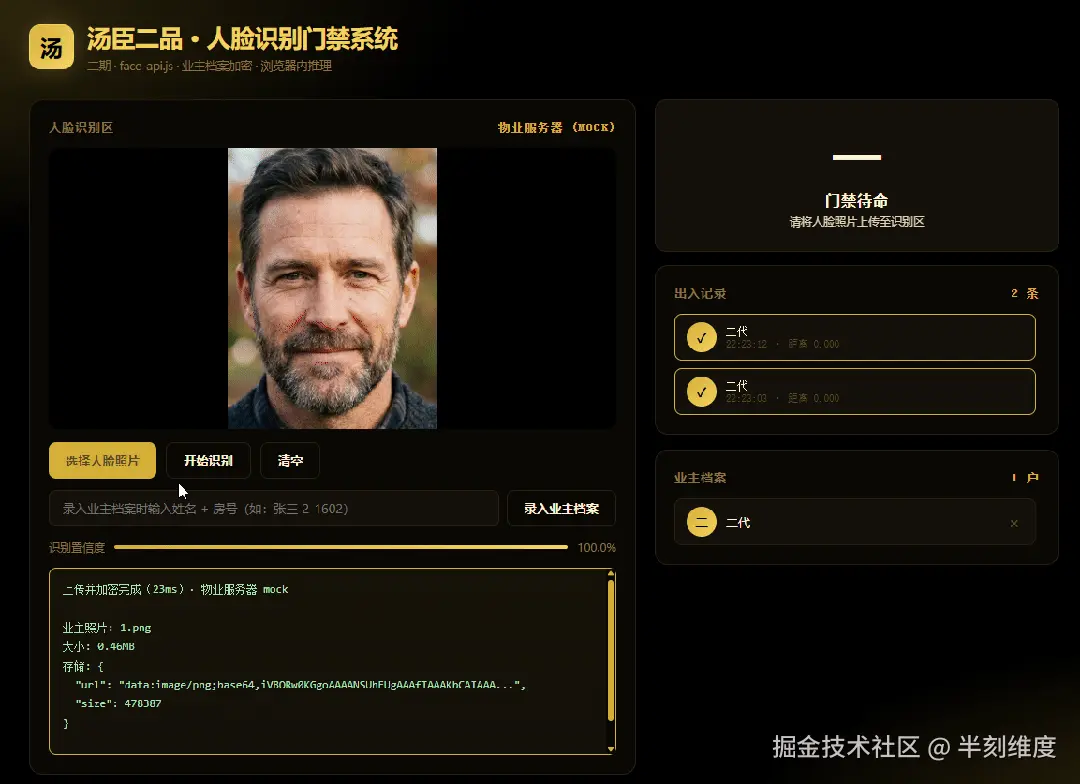Click the 人脸识别区 heading

tap(81, 127)
